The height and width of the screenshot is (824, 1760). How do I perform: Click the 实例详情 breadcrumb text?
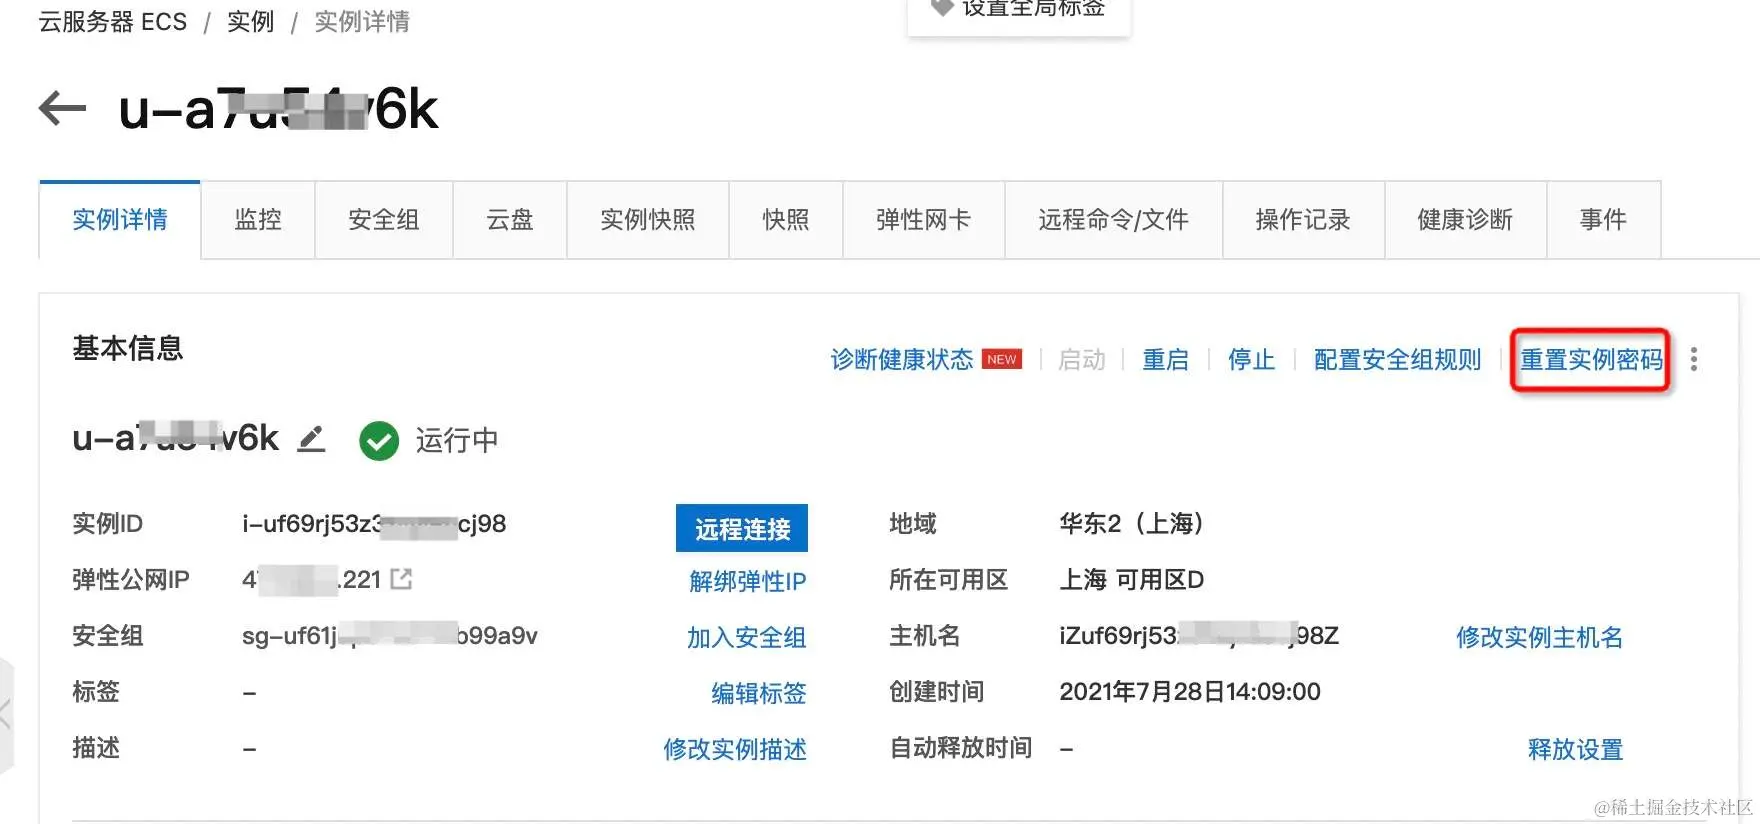click(x=362, y=22)
